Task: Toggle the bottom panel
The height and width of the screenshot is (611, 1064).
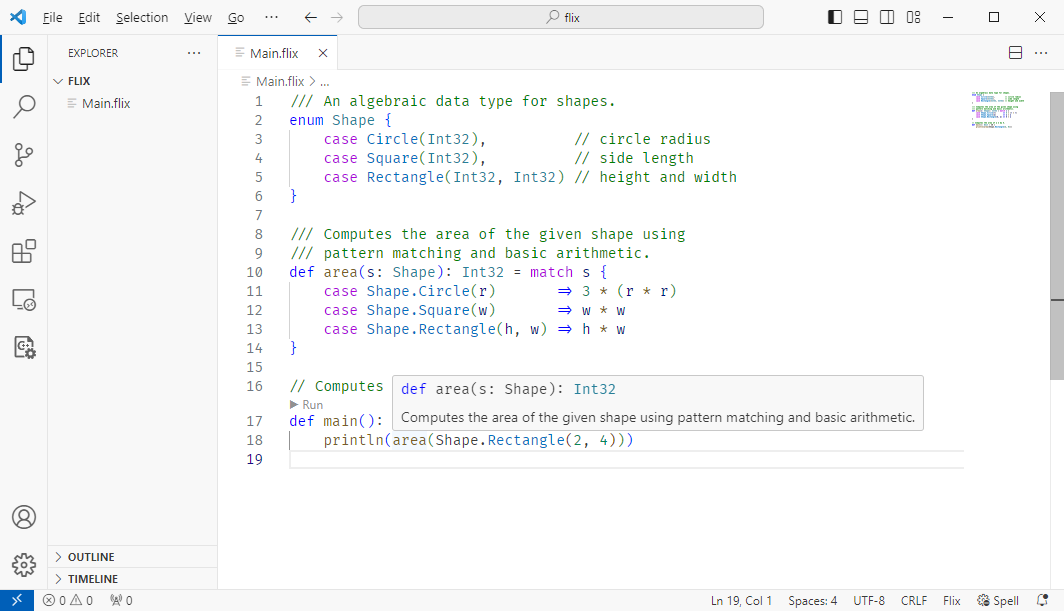Action: (x=860, y=18)
